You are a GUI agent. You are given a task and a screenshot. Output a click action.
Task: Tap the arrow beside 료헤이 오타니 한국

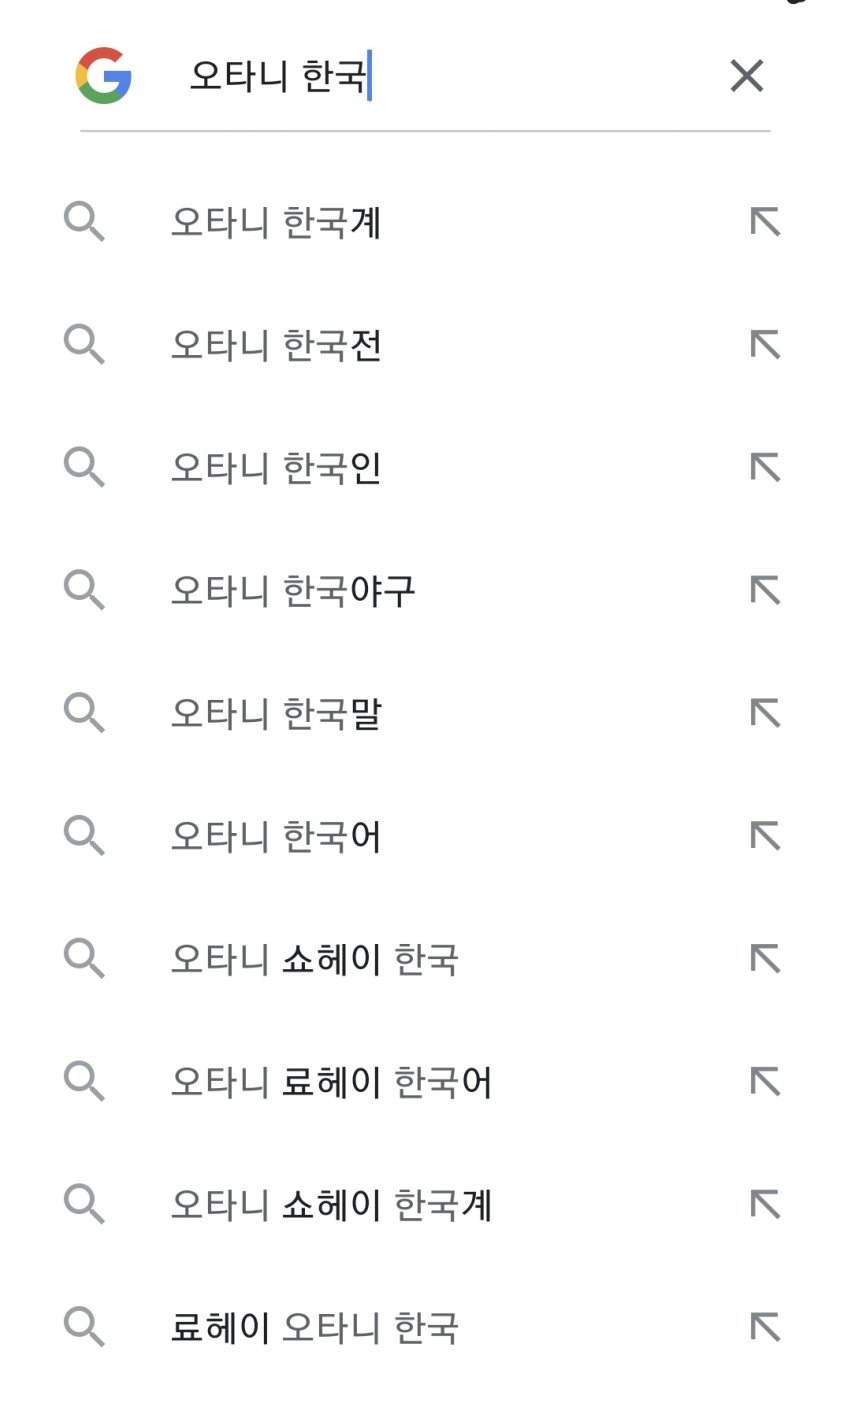pos(765,1328)
